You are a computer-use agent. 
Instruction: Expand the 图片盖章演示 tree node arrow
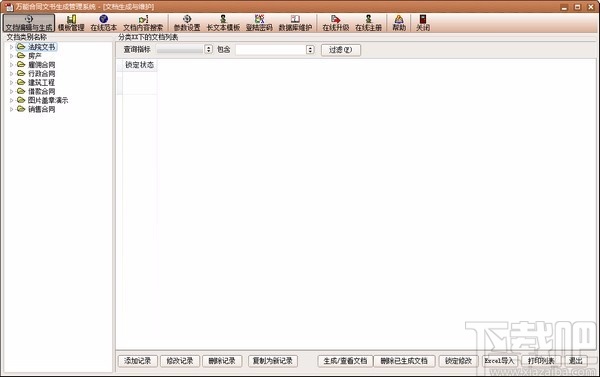[11, 100]
